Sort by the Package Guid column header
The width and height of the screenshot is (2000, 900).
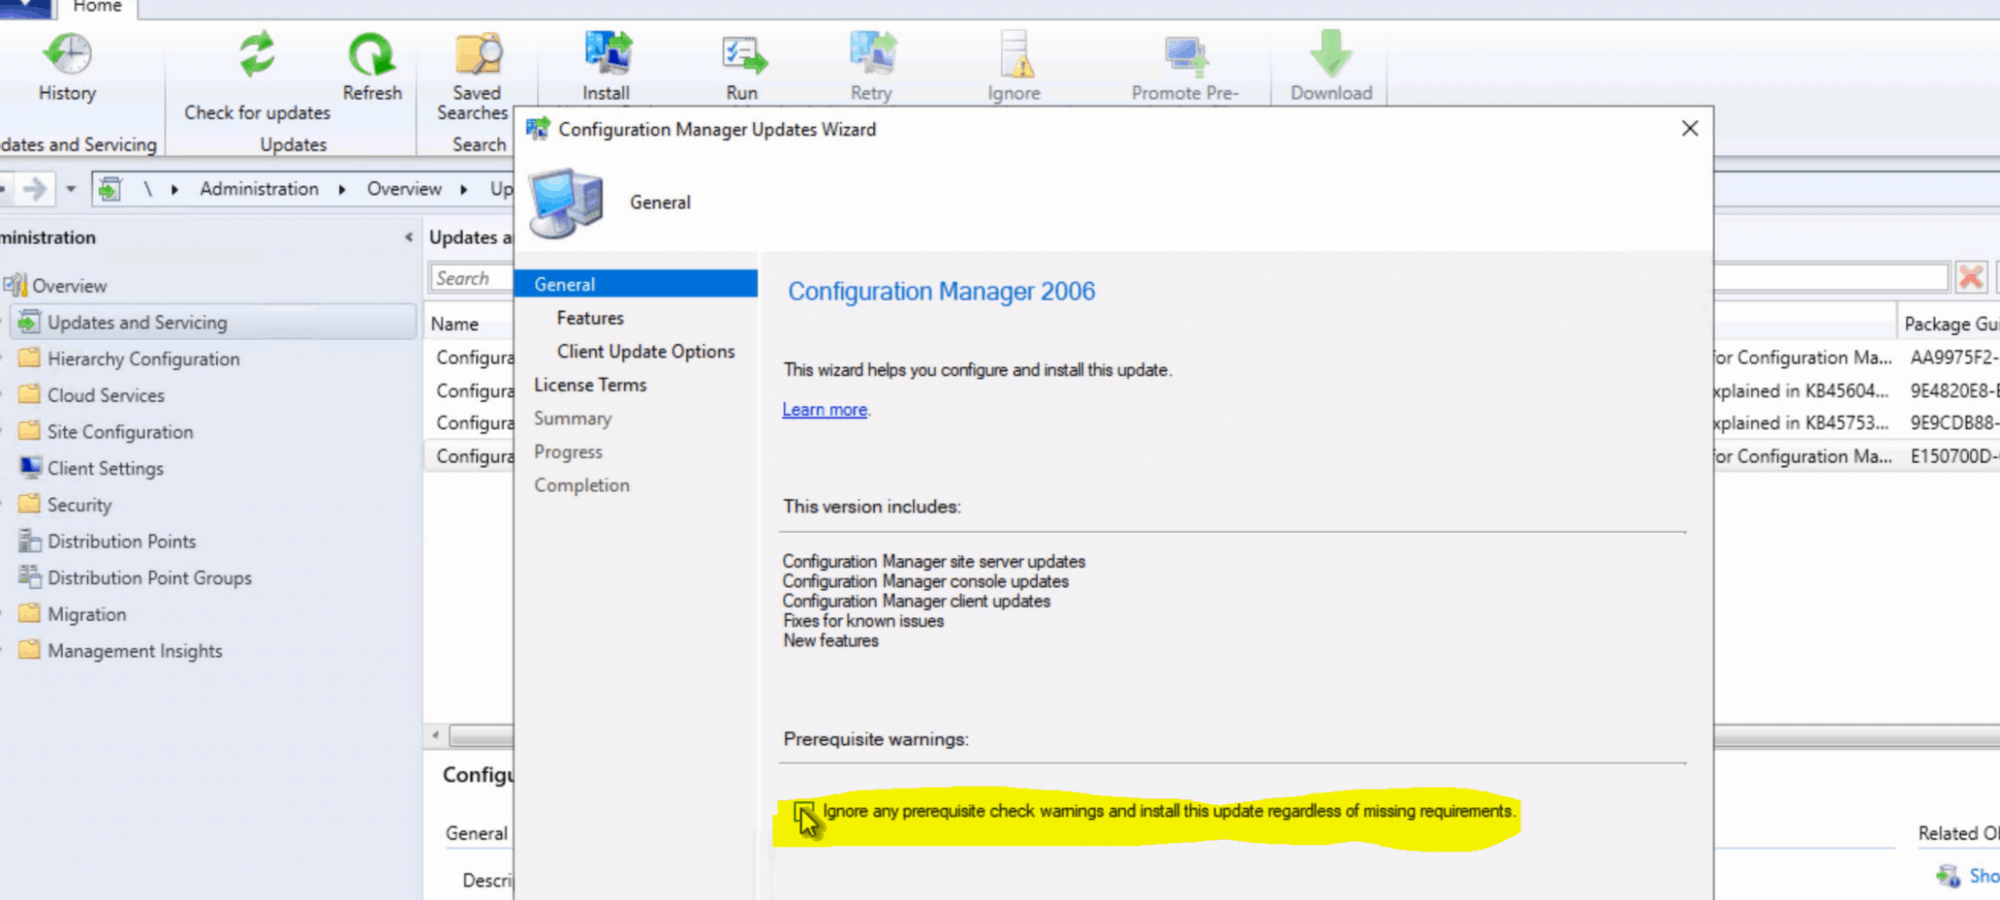(x=1951, y=324)
